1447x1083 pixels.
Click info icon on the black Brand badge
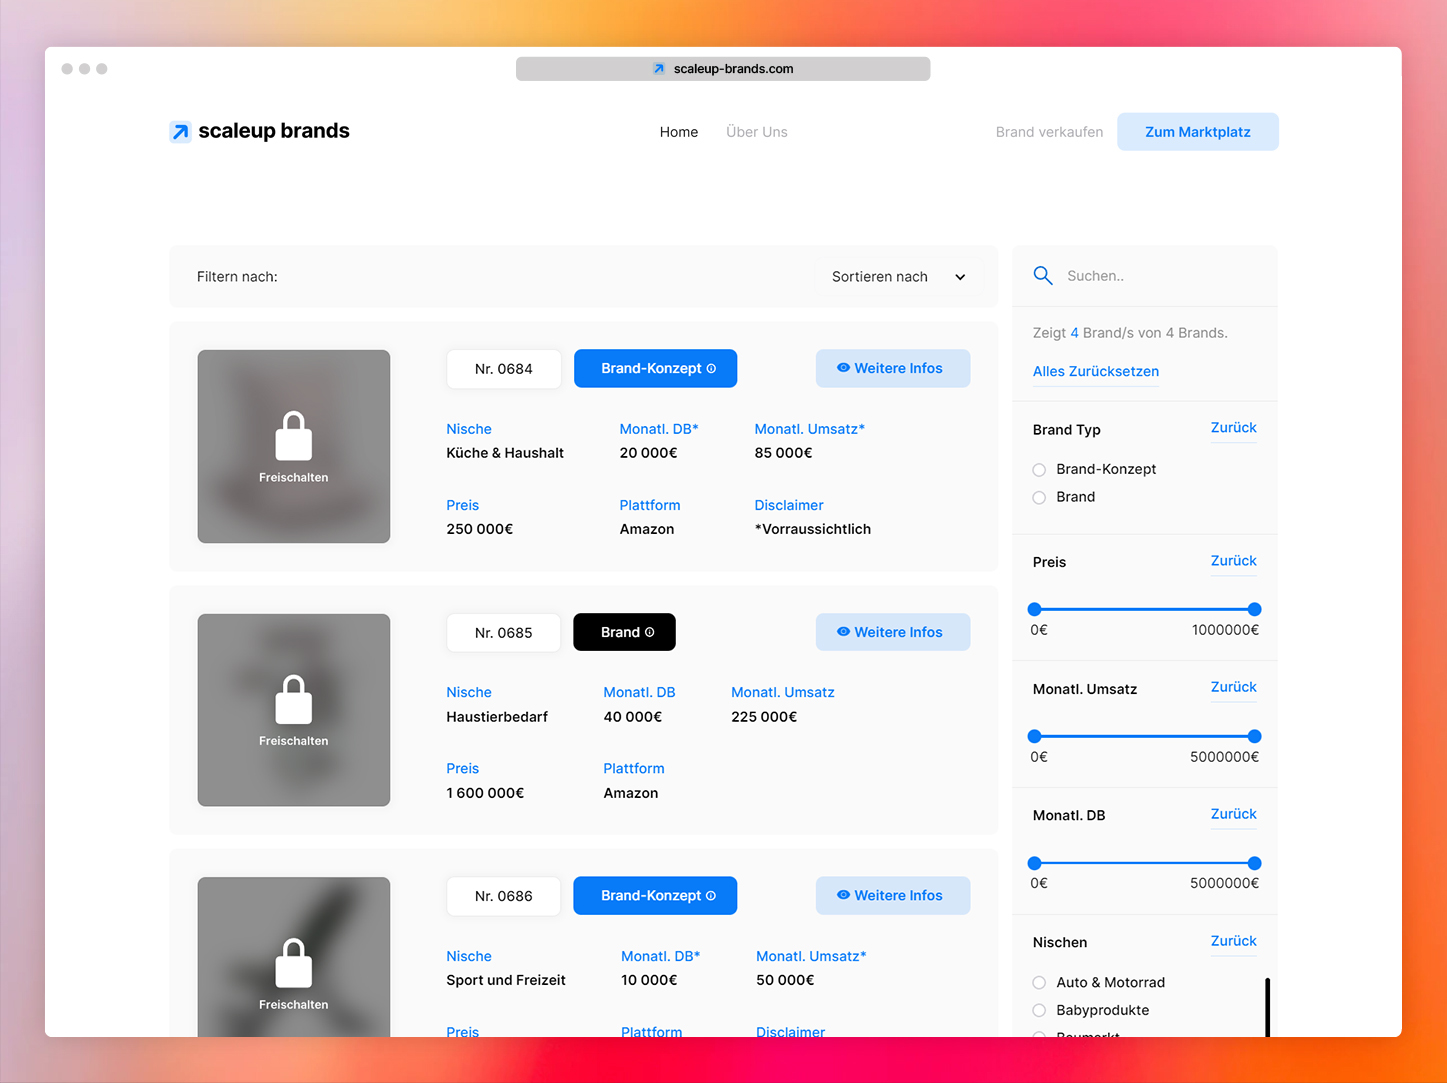pyautogui.click(x=649, y=633)
